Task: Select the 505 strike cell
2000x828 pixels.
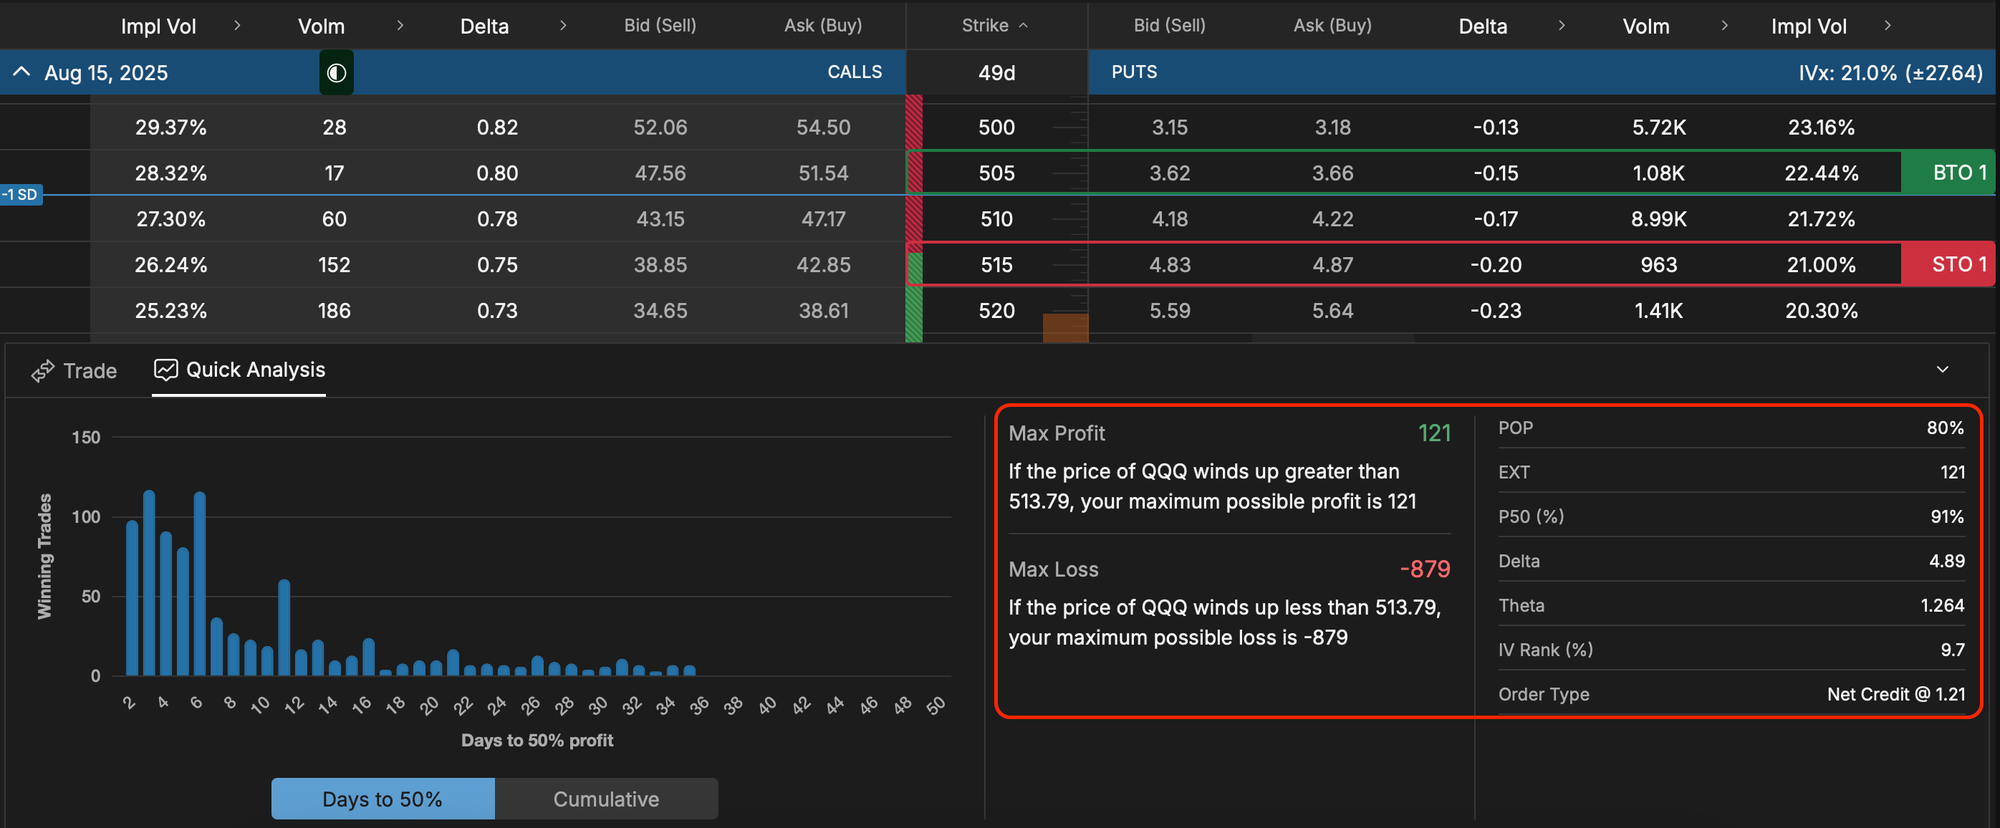Action: tap(997, 173)
